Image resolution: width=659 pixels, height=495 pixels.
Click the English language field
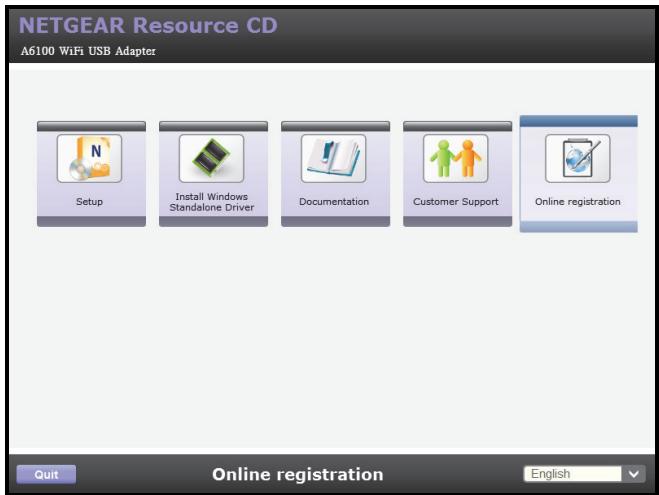click(x=572, y=474)
